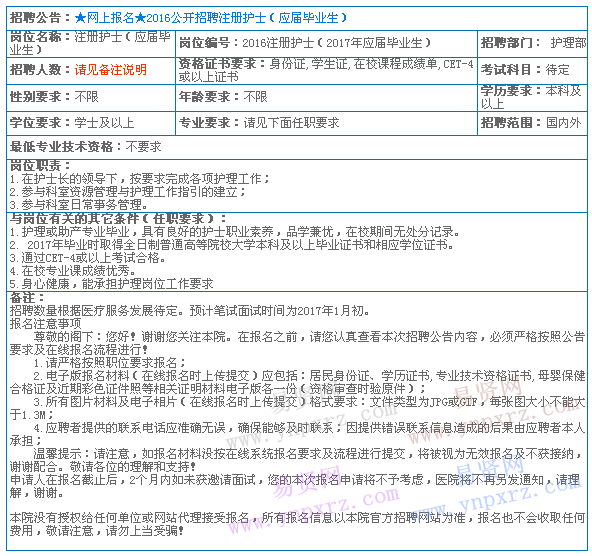Click the 性别要求 不限 cell
This screenshot has height=556, width=592.
tap(91, 97)
